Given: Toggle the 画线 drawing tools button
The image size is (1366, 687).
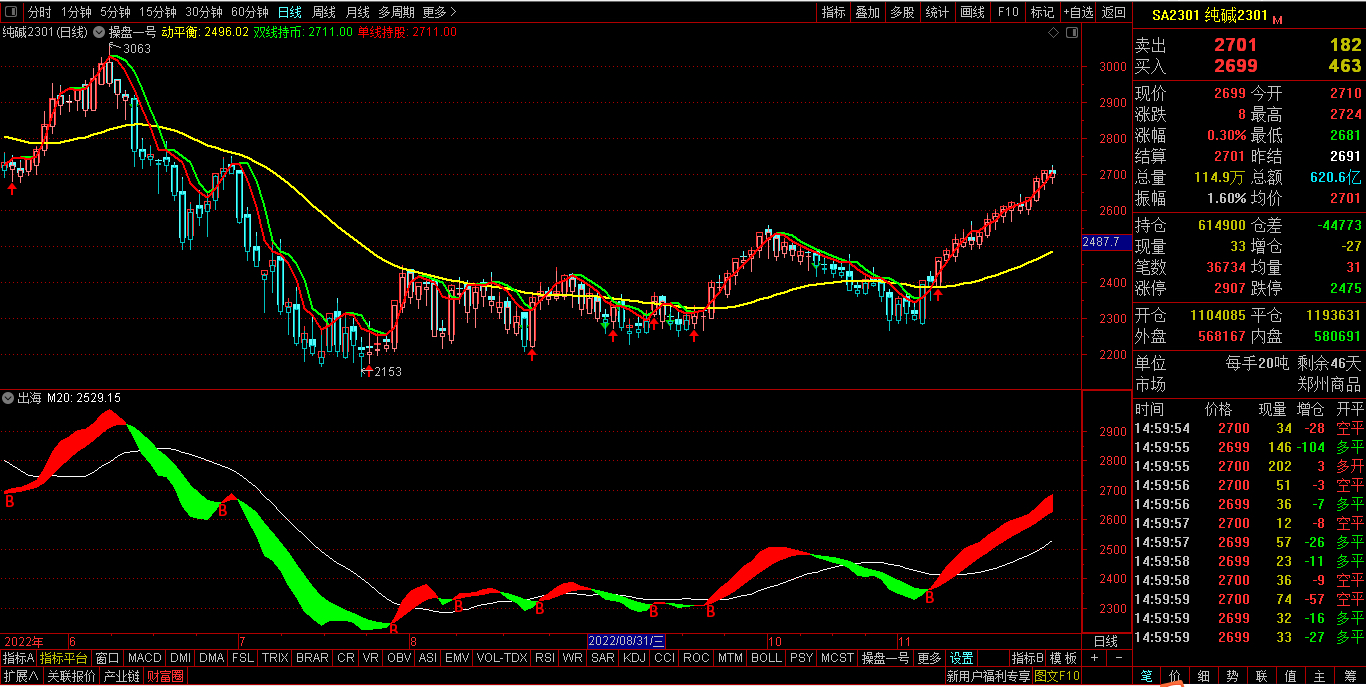Looking at the screenshot, I should [x=972, y=12].
